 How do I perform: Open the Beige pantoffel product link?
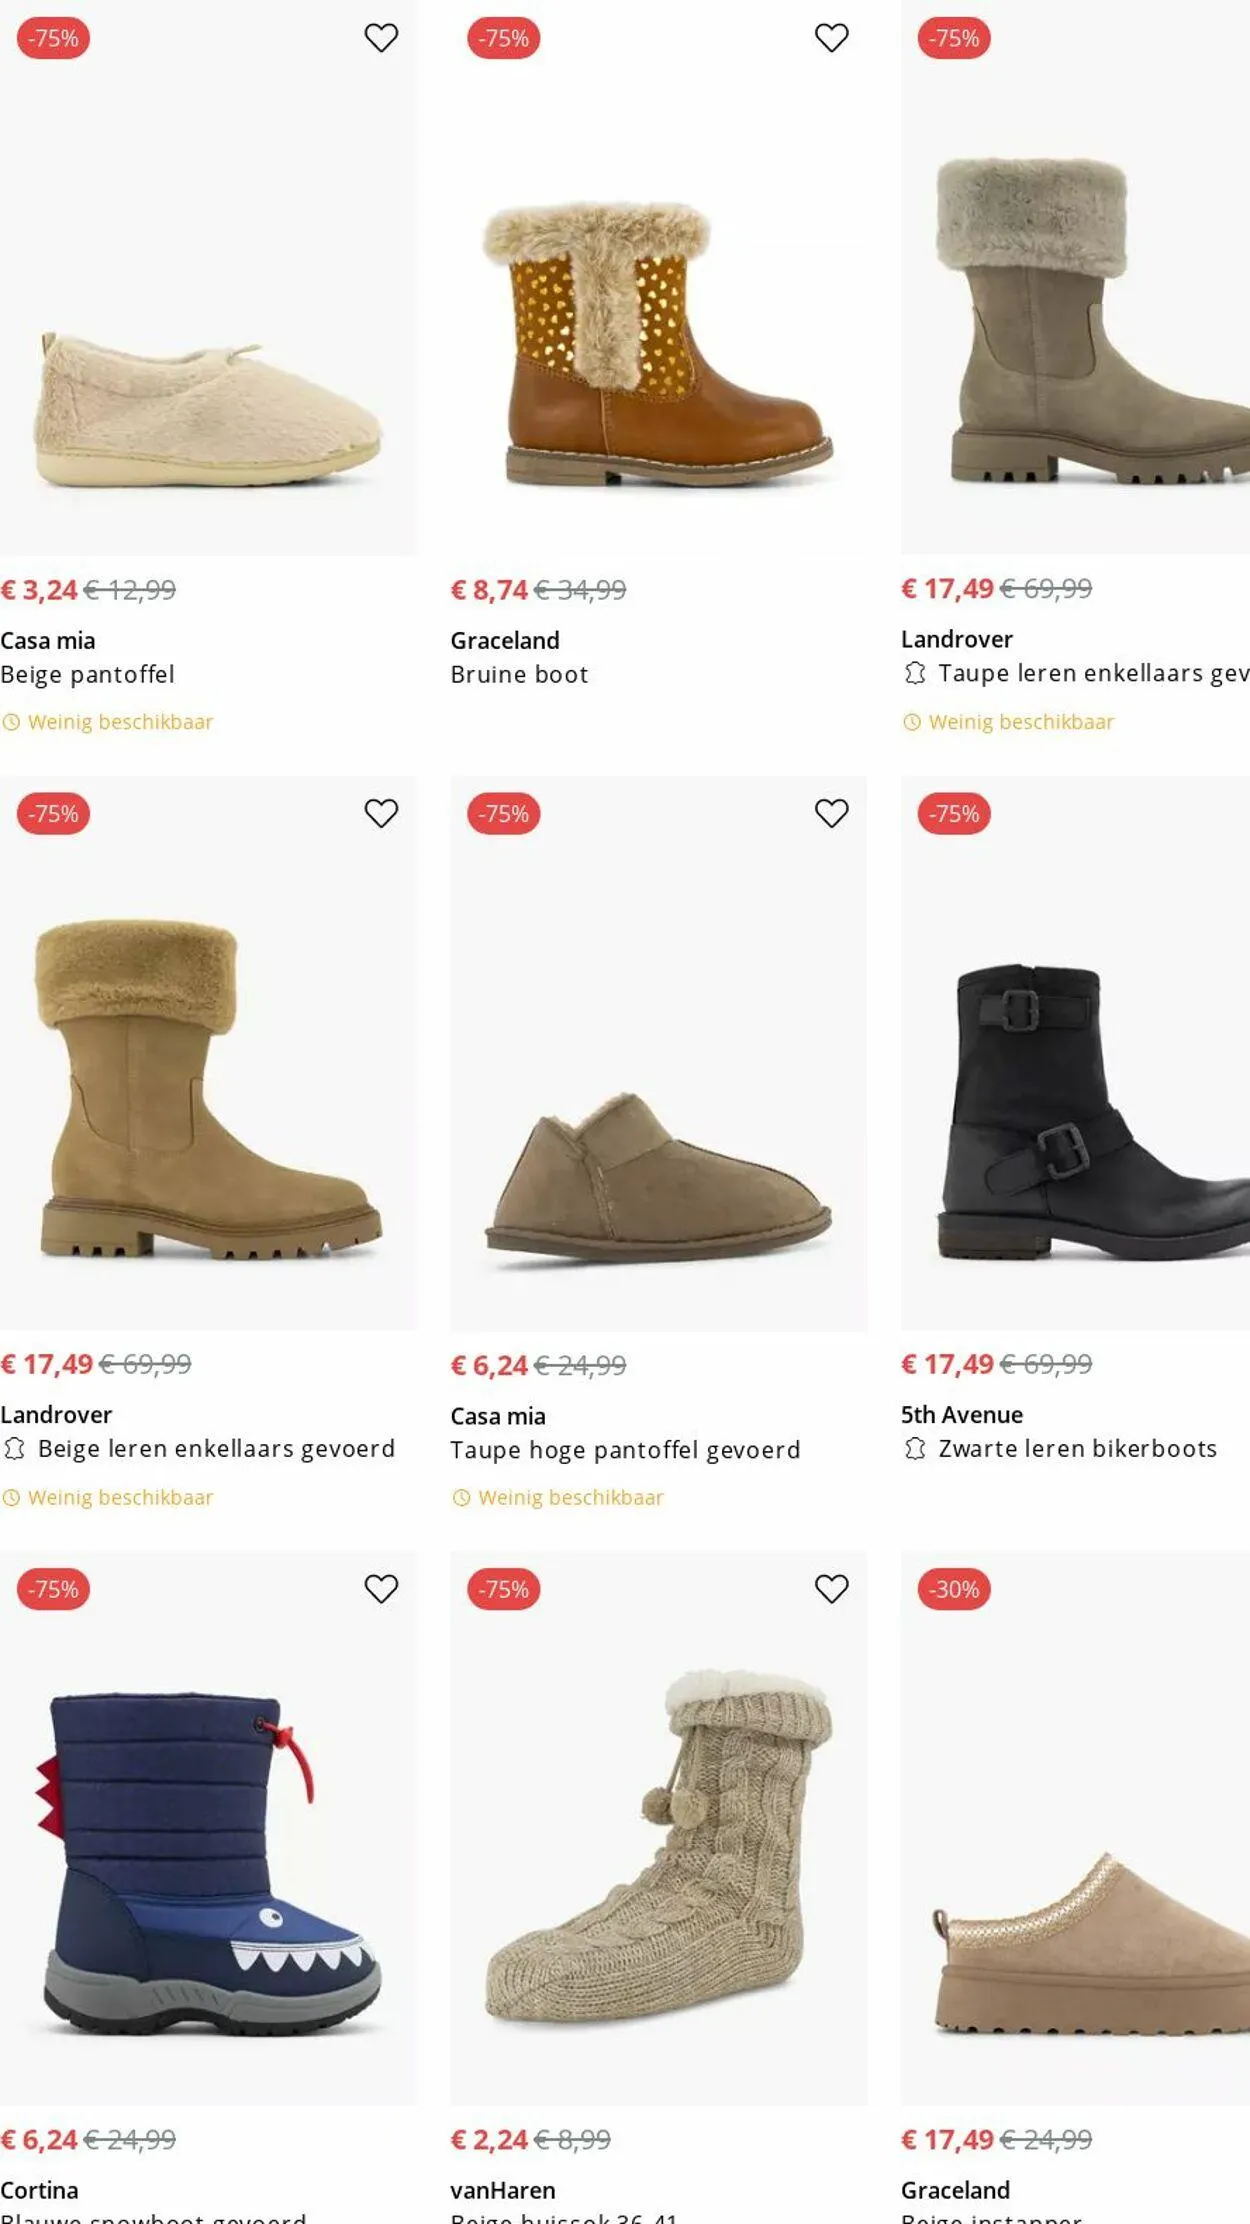point(88,675)
